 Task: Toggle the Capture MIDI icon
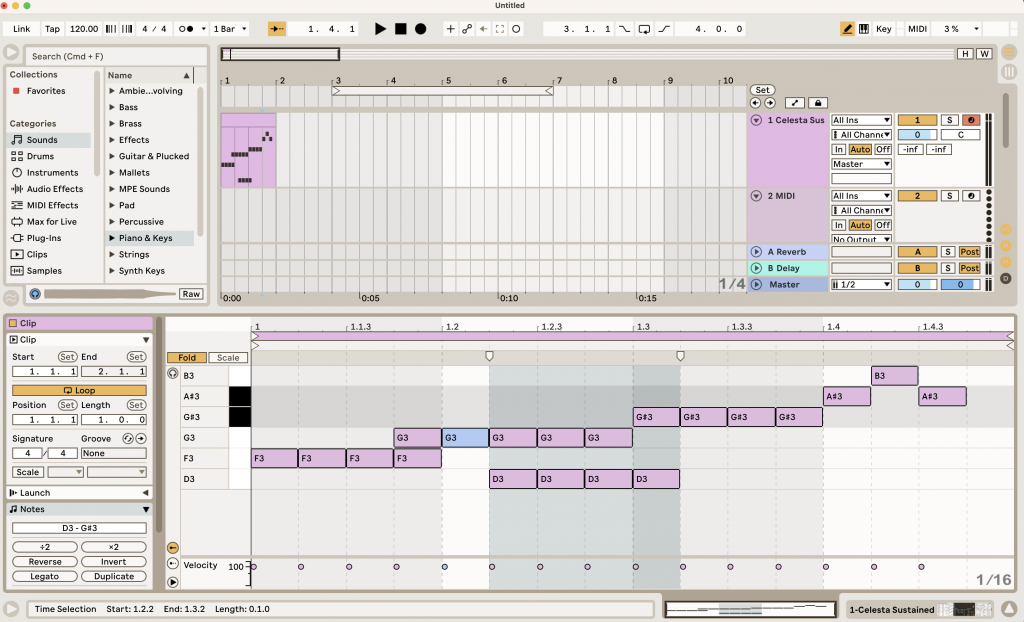click(x=500, y=29)
